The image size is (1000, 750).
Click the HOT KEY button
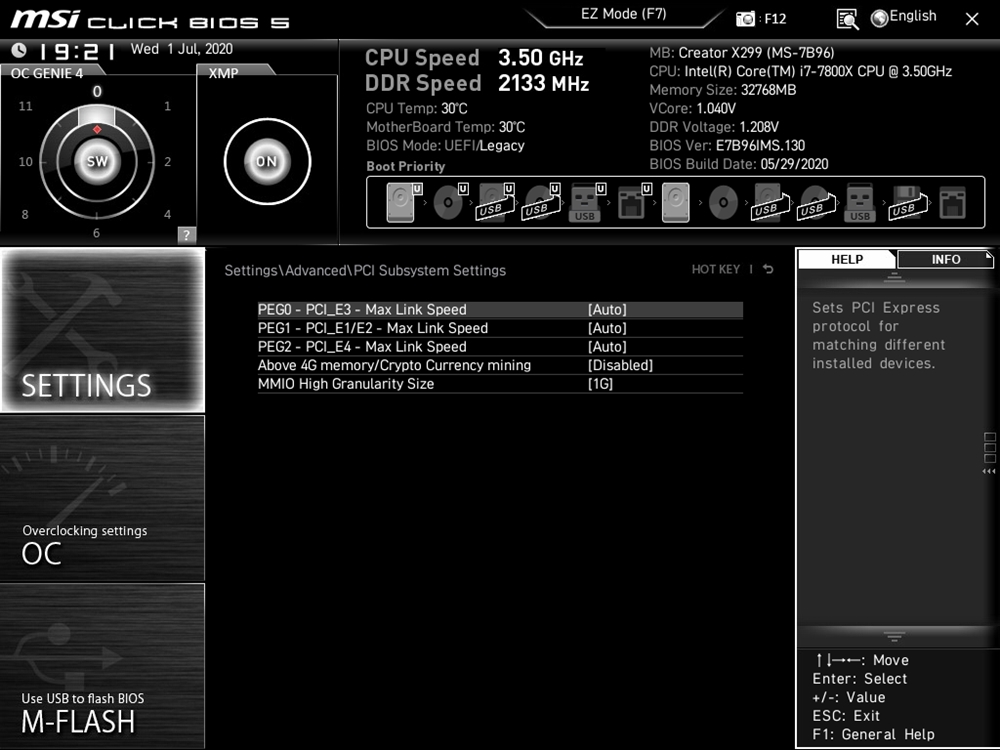click(716, 269)
